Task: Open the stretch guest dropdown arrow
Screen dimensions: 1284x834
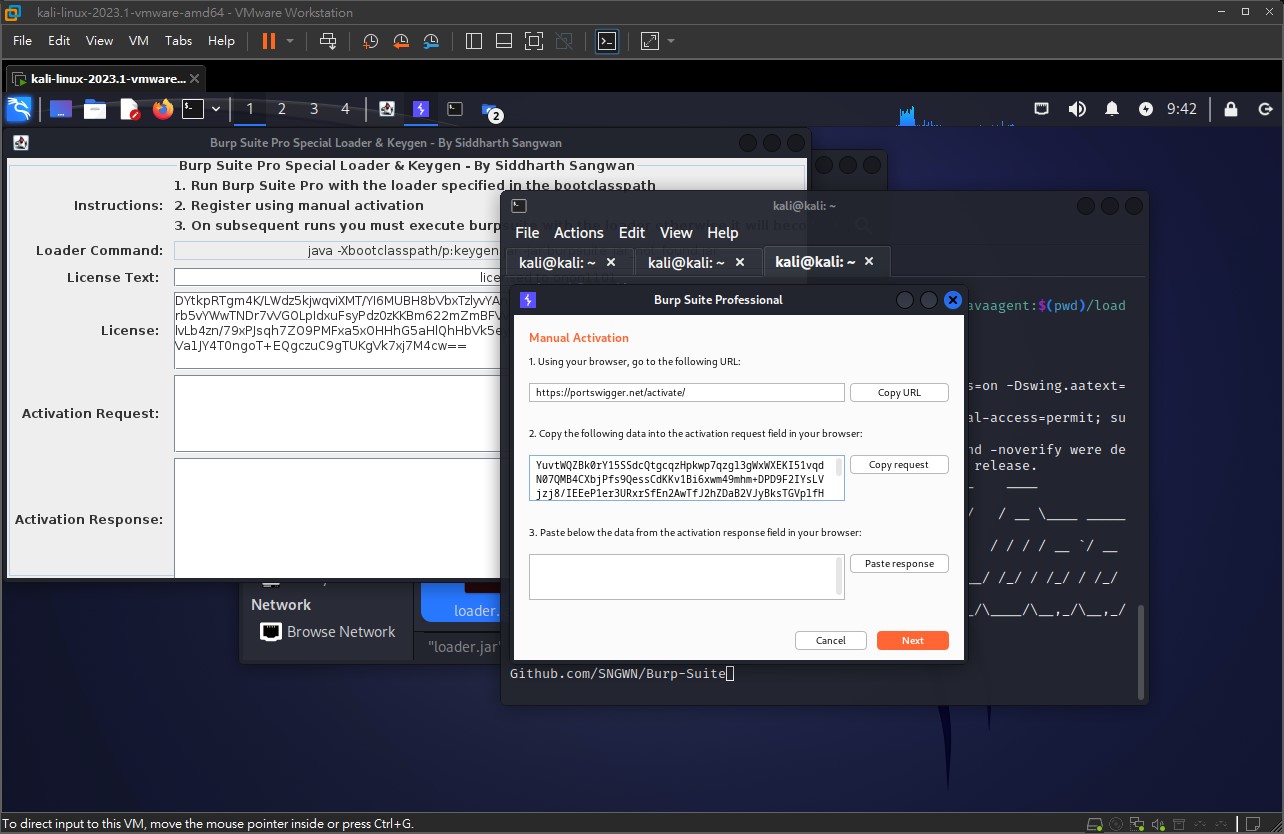Action: 671,41
